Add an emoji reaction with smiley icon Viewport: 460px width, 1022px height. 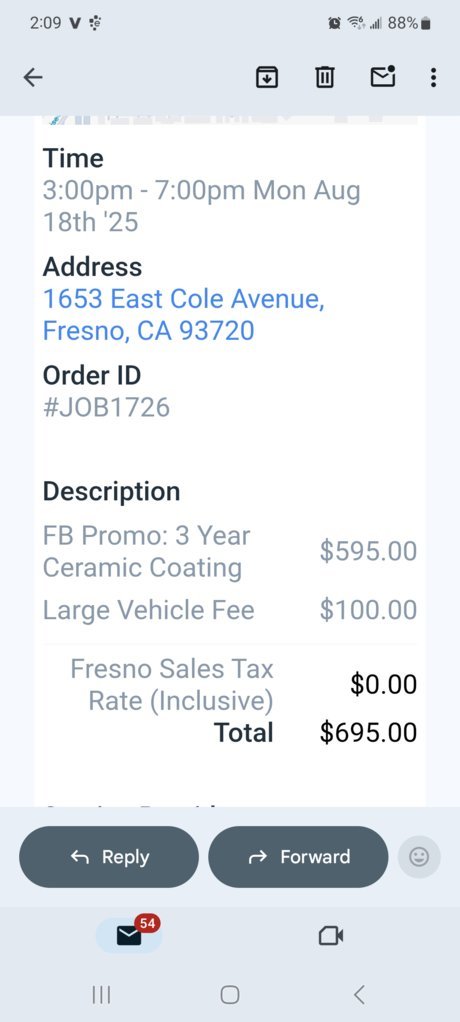[419, 856]
